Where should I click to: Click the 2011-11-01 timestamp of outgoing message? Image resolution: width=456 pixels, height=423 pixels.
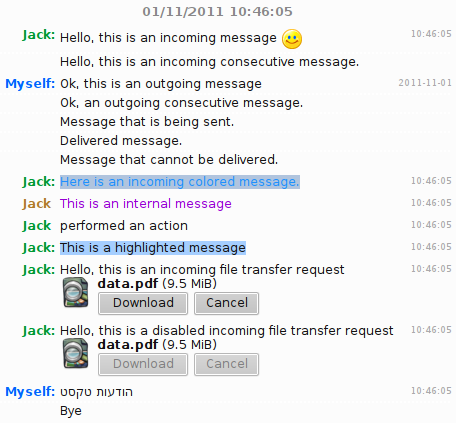click(x=425, y=83)
